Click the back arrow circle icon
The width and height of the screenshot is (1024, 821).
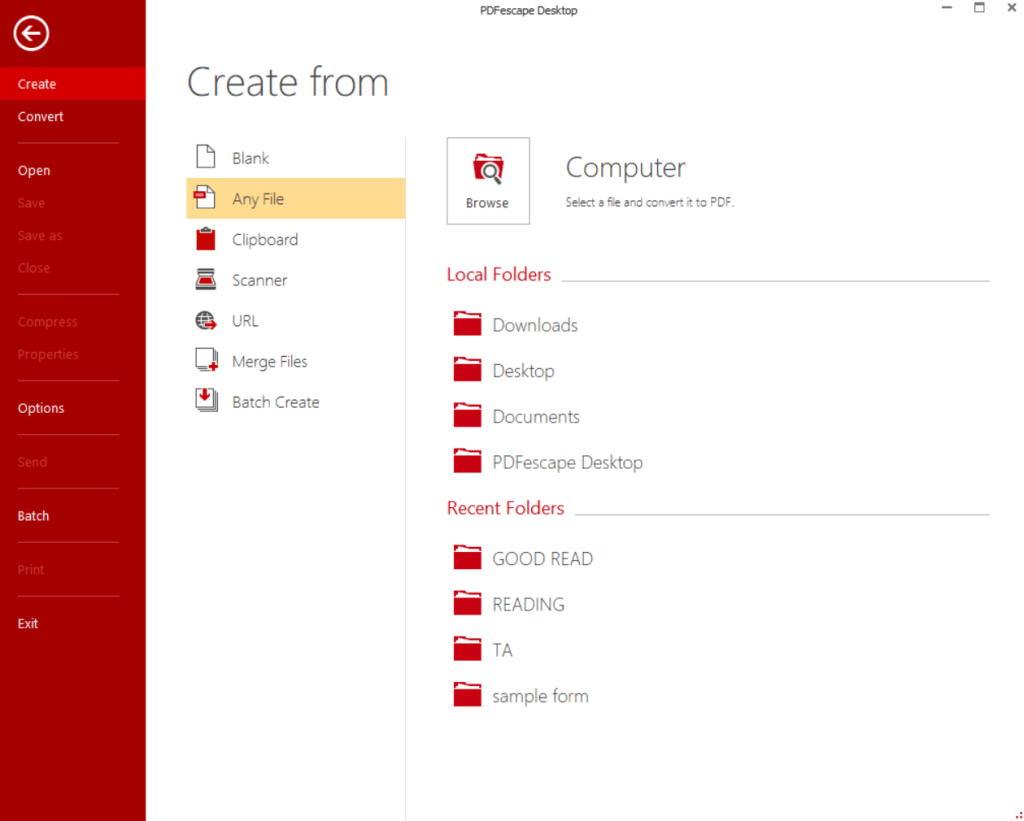pyautogui.click(x=31, y=33)
